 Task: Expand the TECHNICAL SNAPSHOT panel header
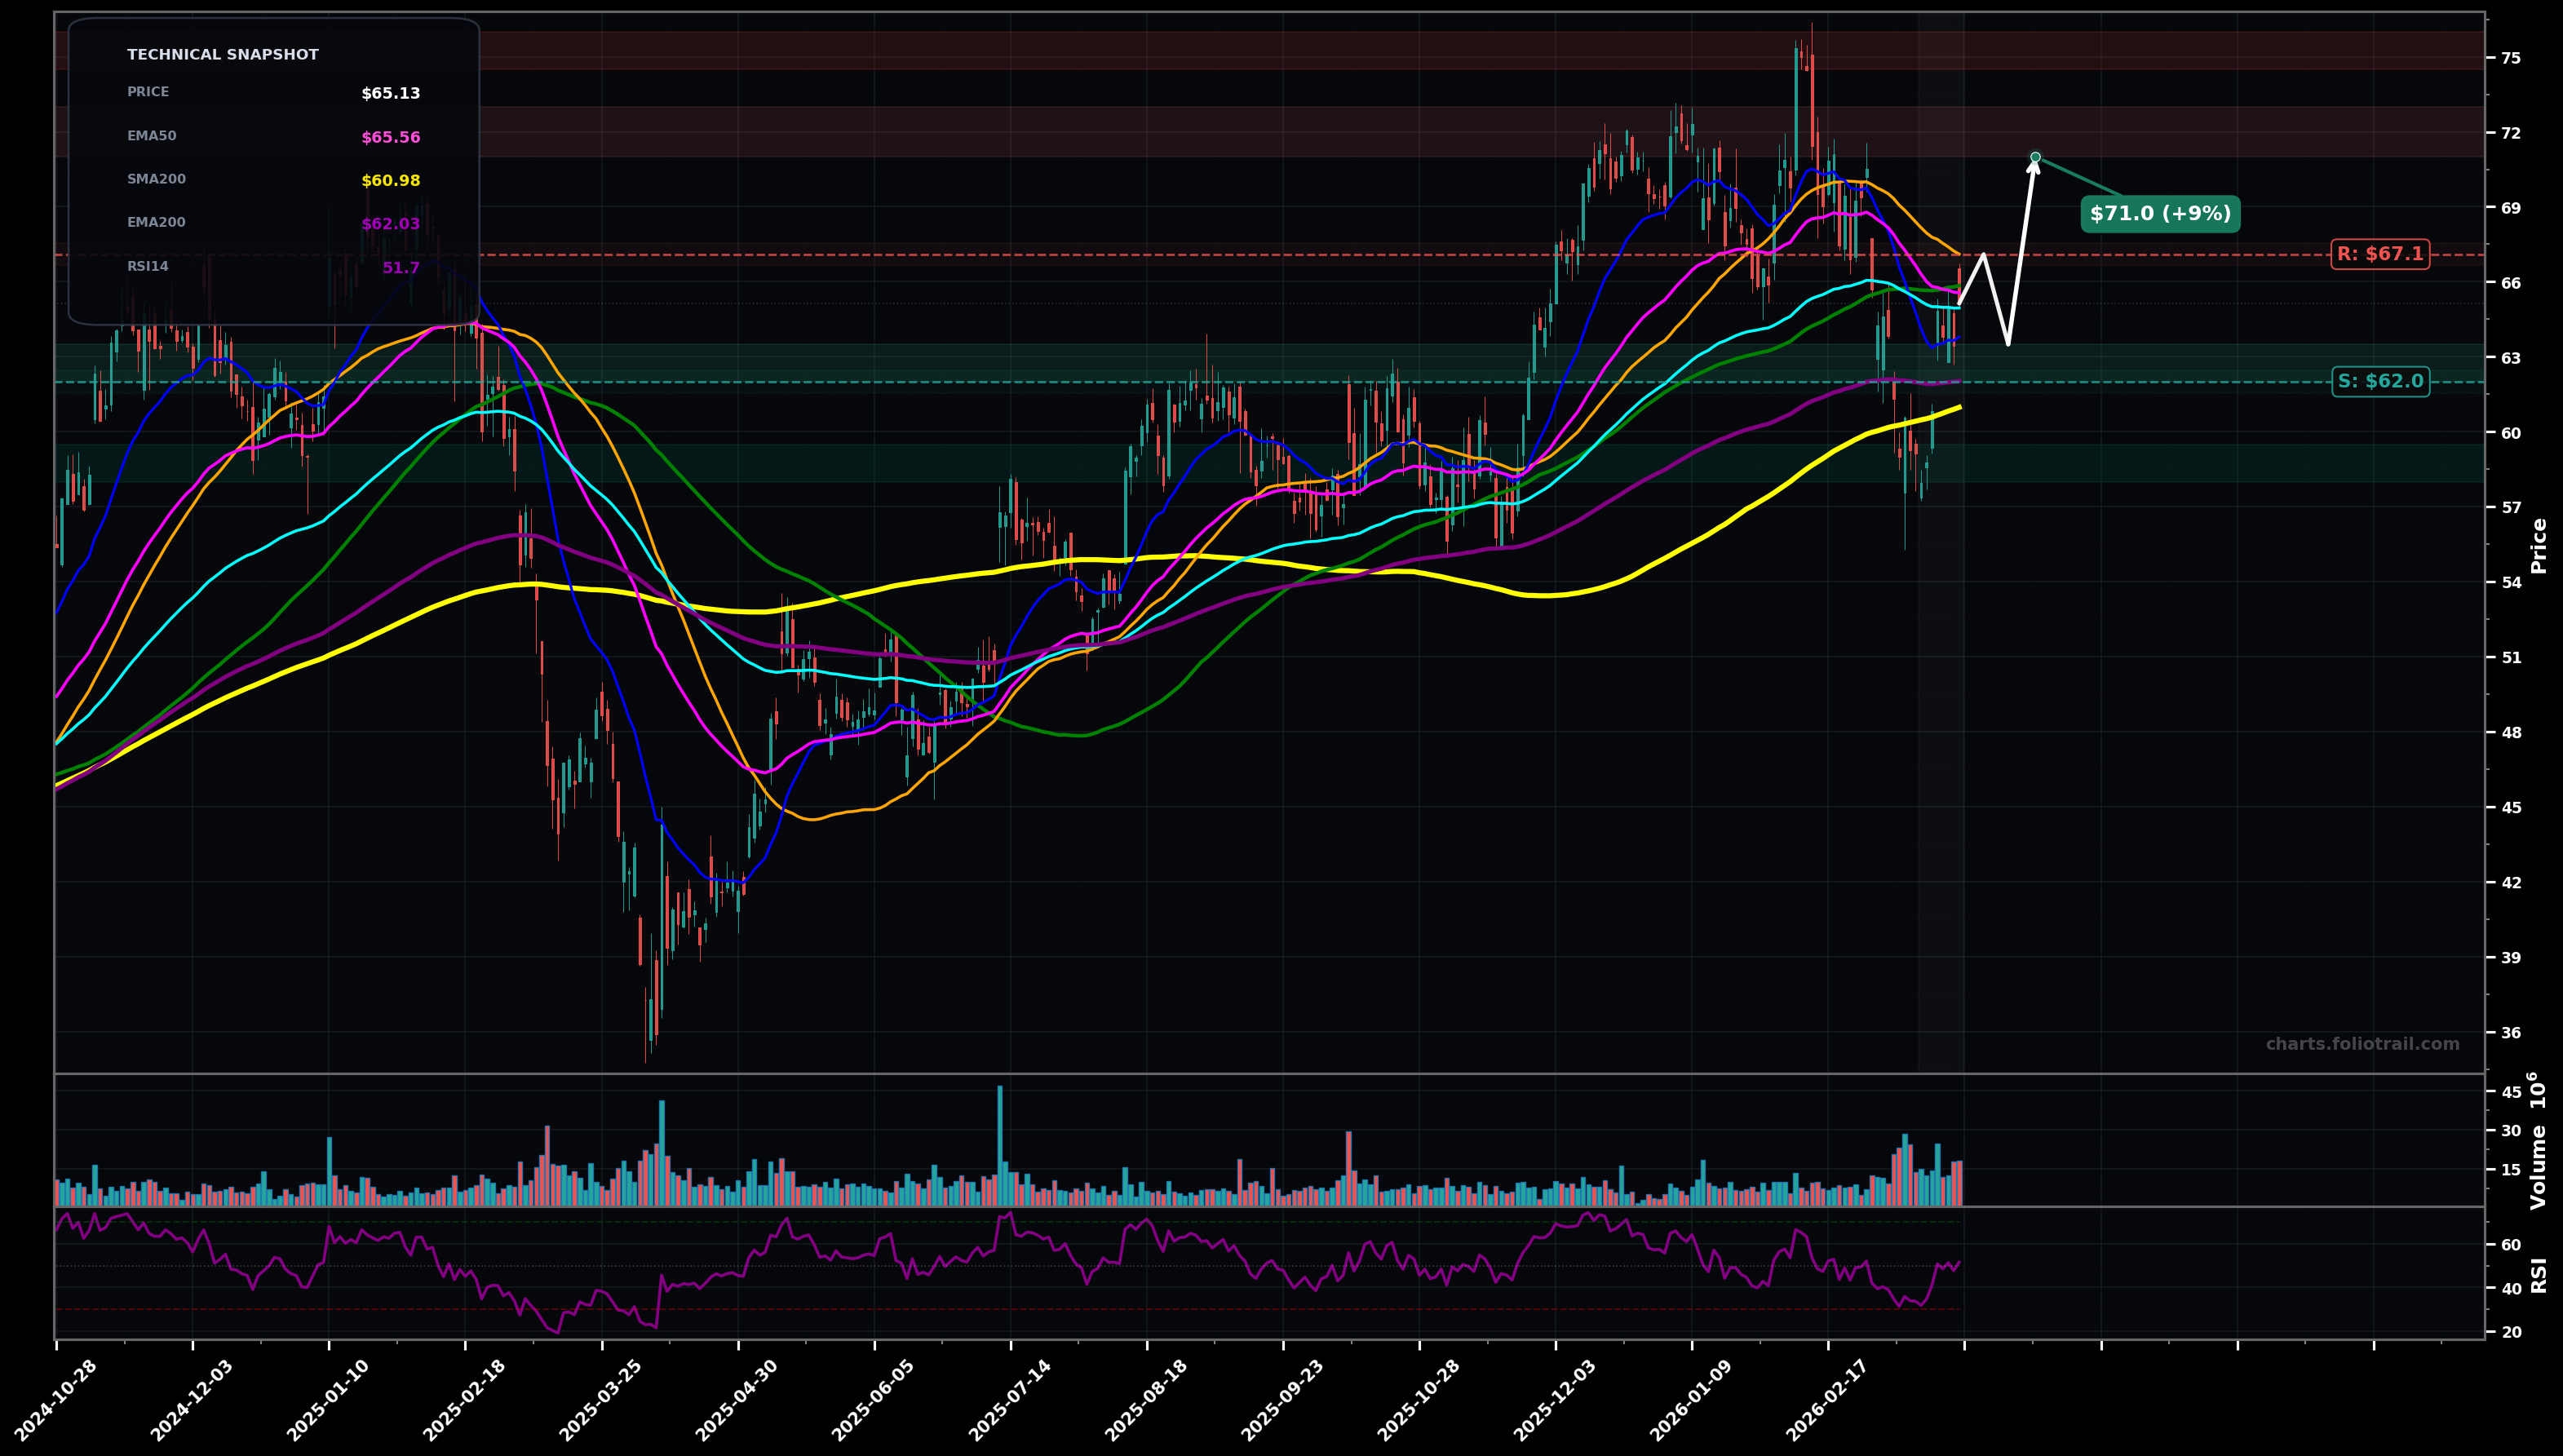pos(222,54)
